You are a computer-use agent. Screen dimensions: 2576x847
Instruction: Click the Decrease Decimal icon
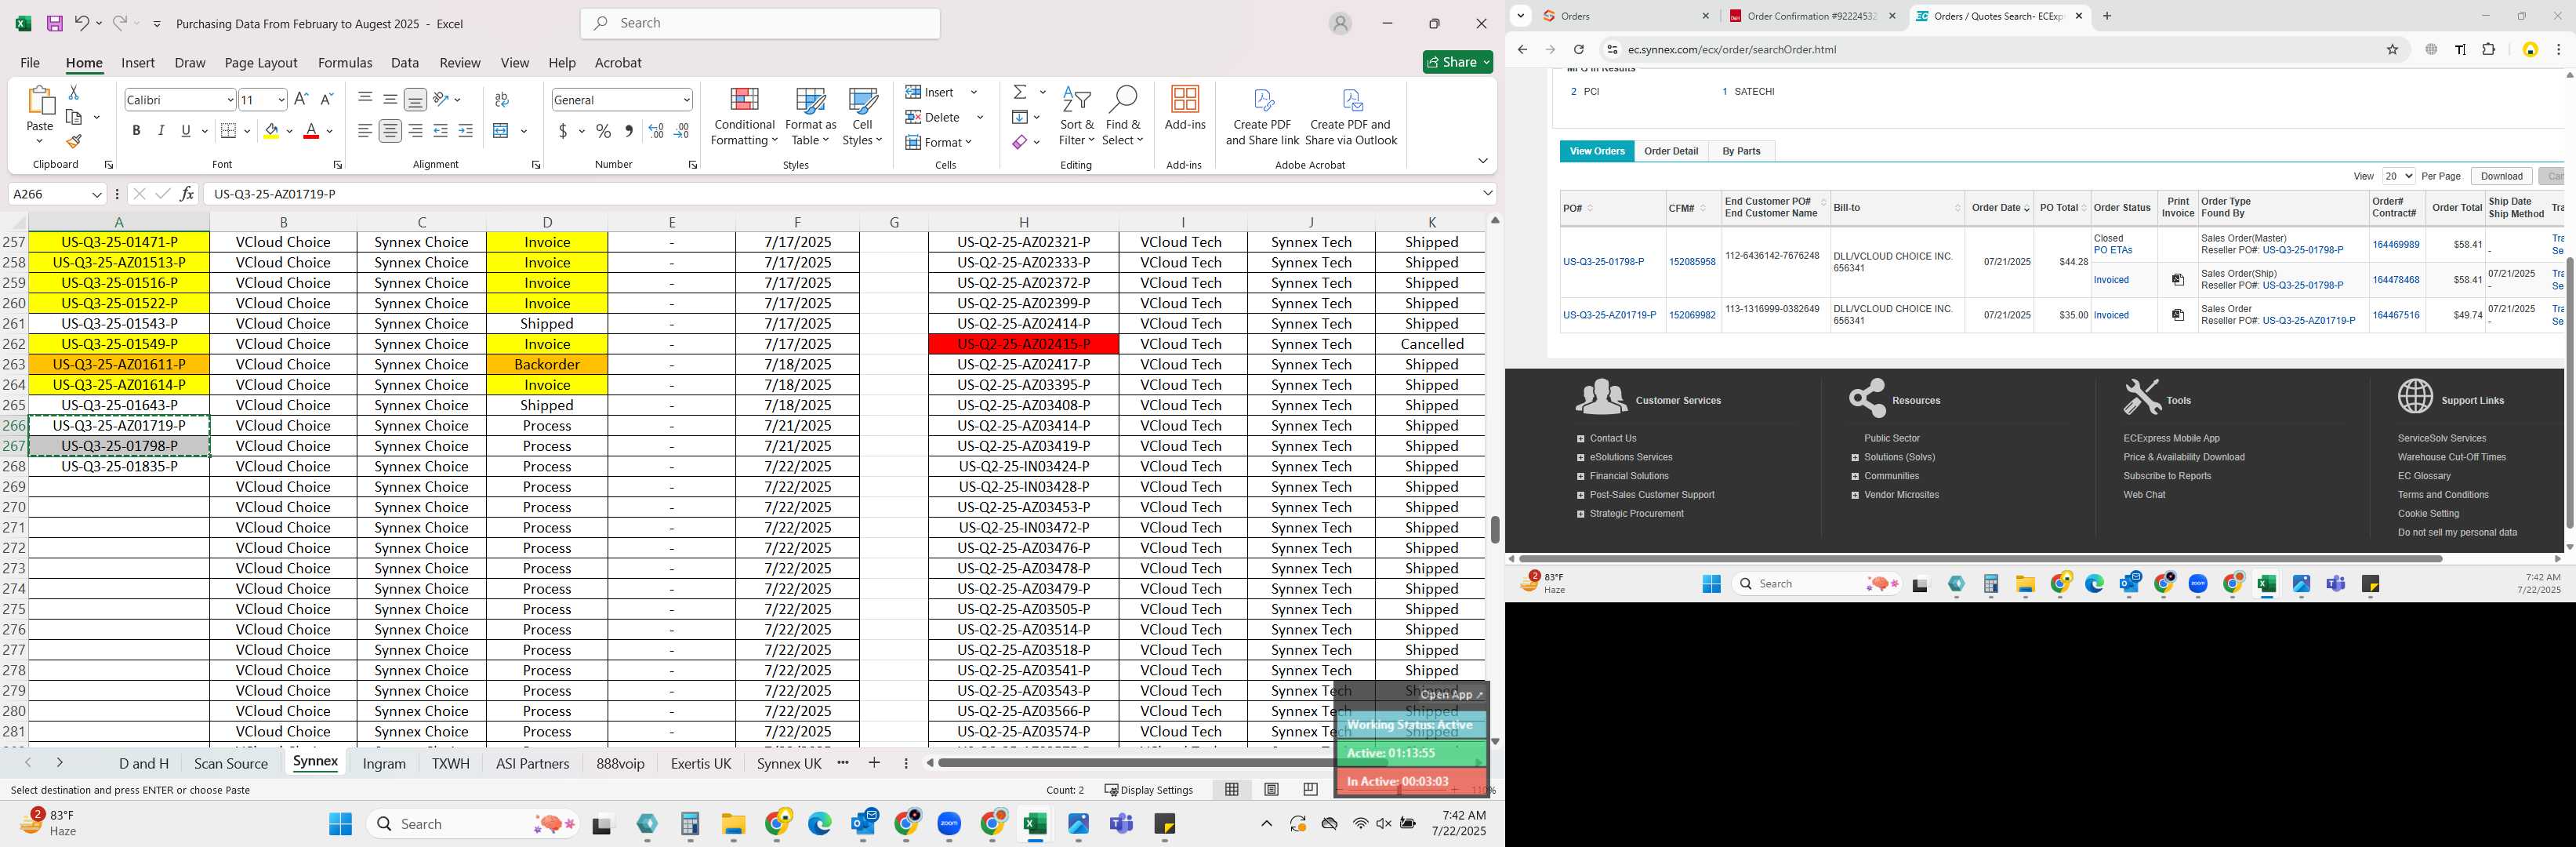pyautogui.click(x=682, y=131)
